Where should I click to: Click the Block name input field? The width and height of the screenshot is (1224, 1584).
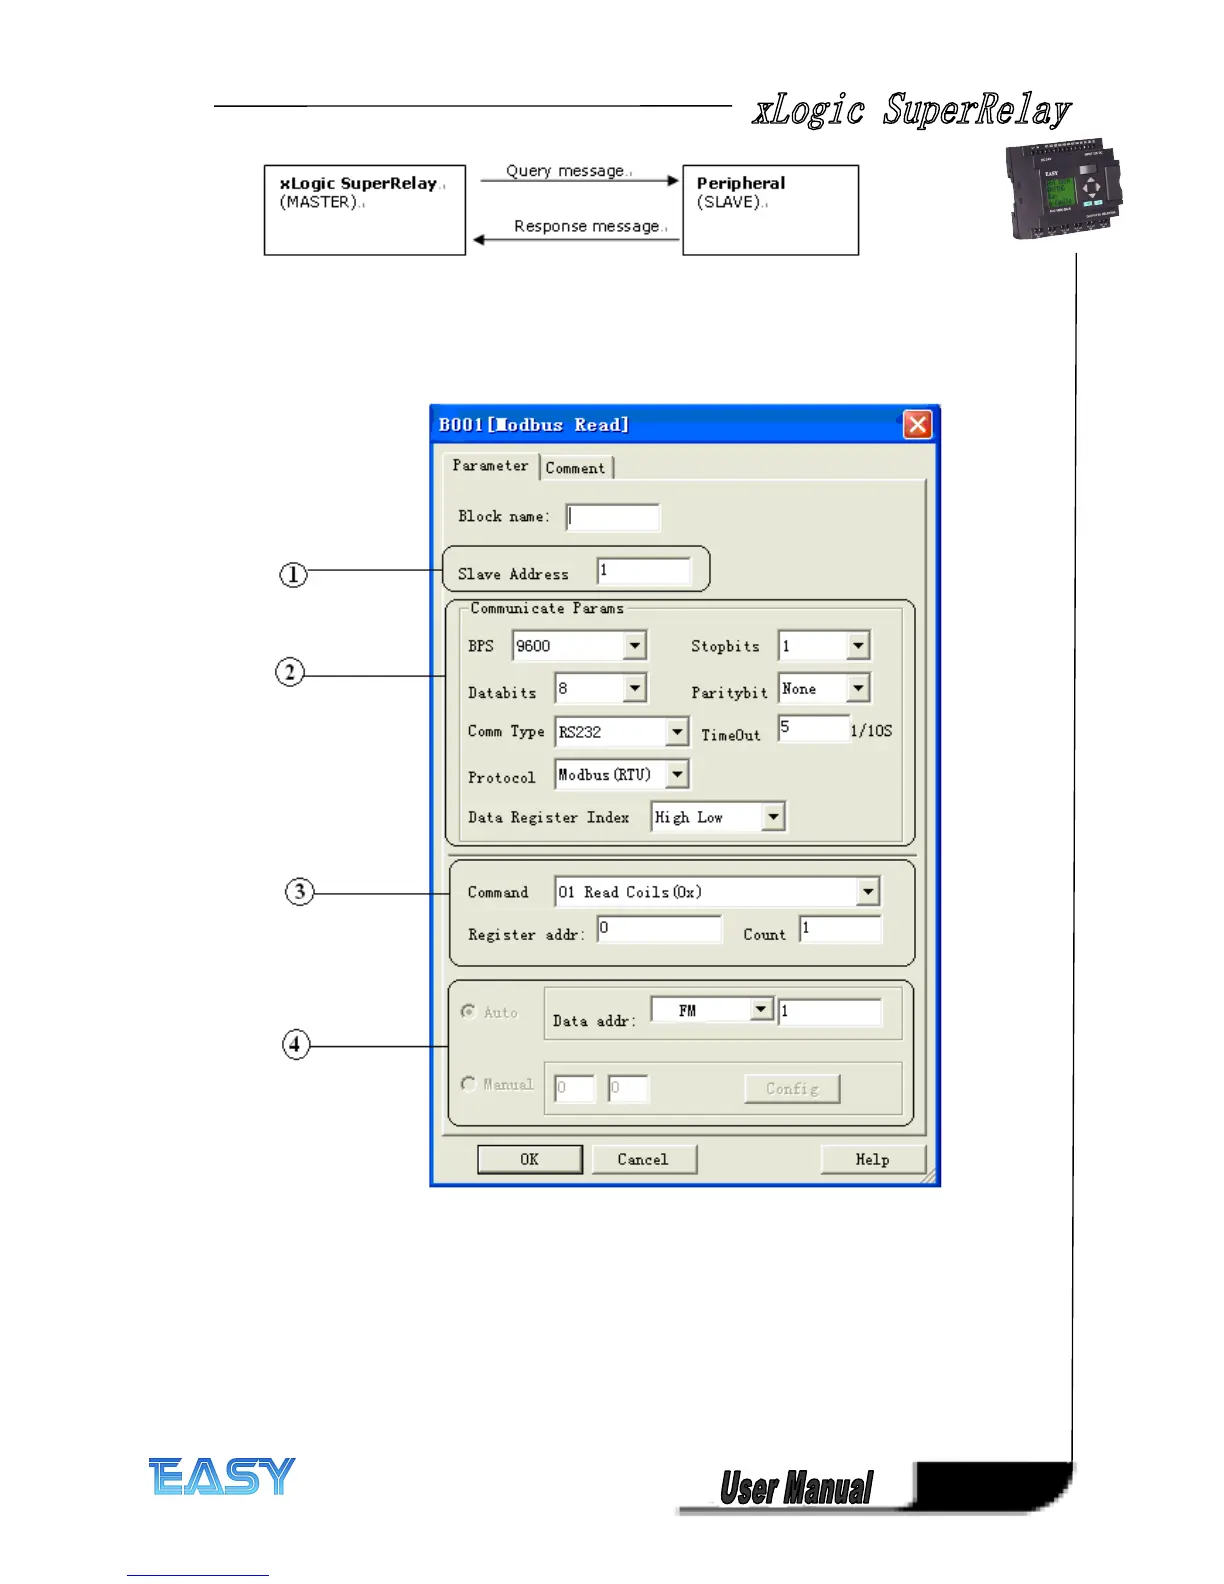613,517
